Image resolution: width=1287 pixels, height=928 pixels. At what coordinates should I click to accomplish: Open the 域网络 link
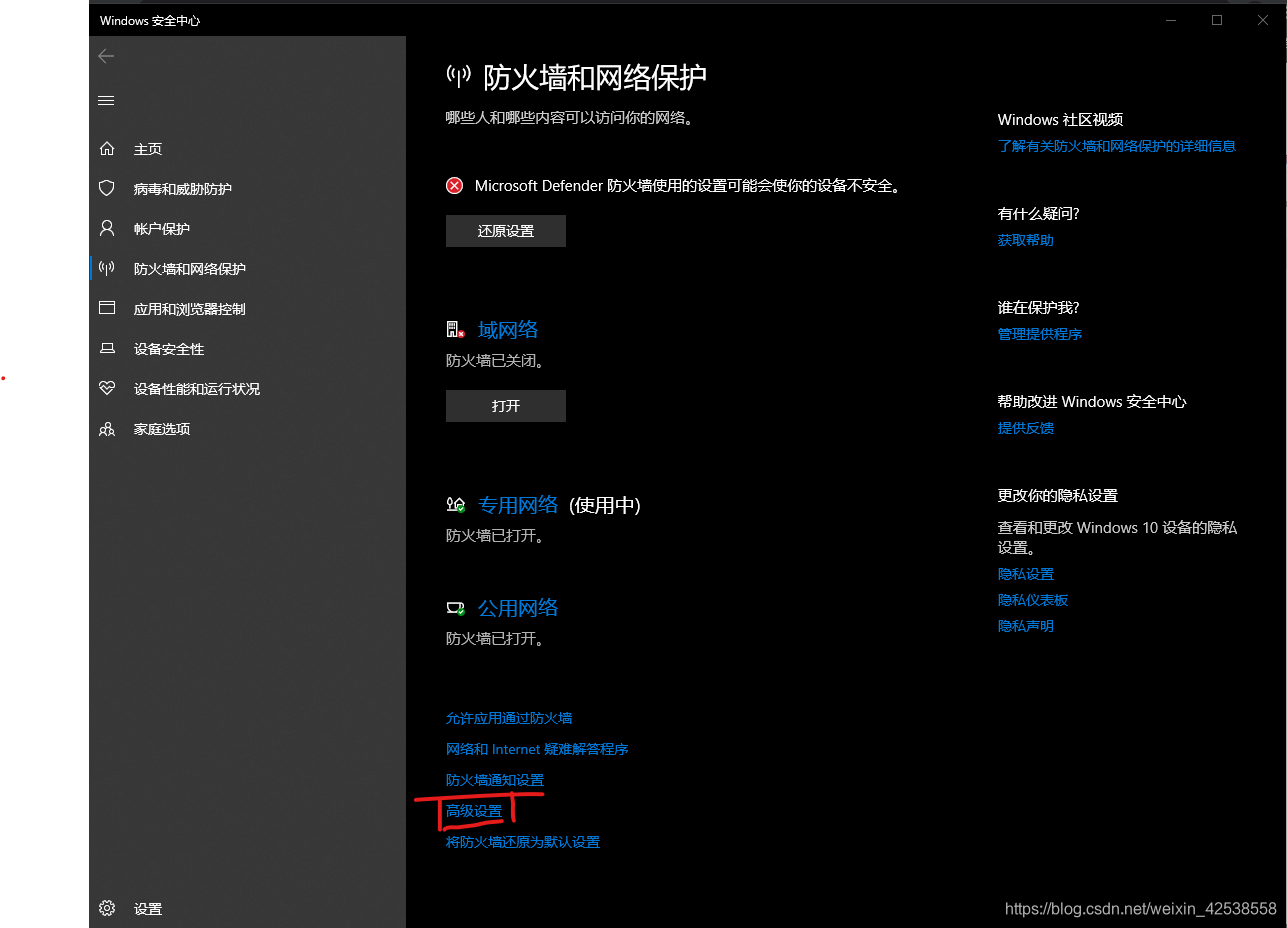pos(508,330)
